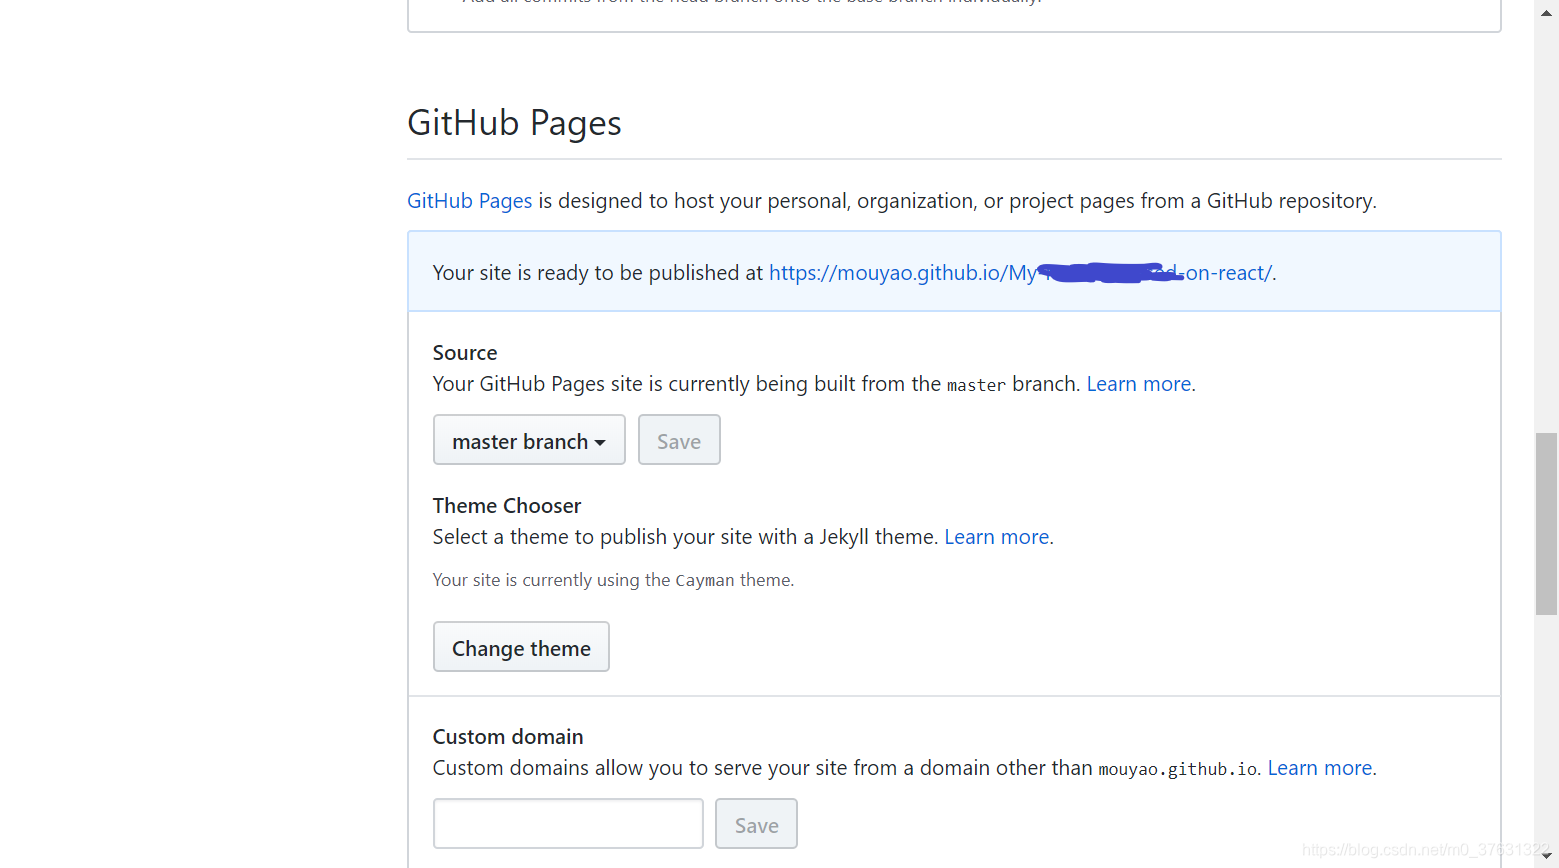Click the GitHub Pages section heading
Screen dimensions: 1559x868
[514, 123]
